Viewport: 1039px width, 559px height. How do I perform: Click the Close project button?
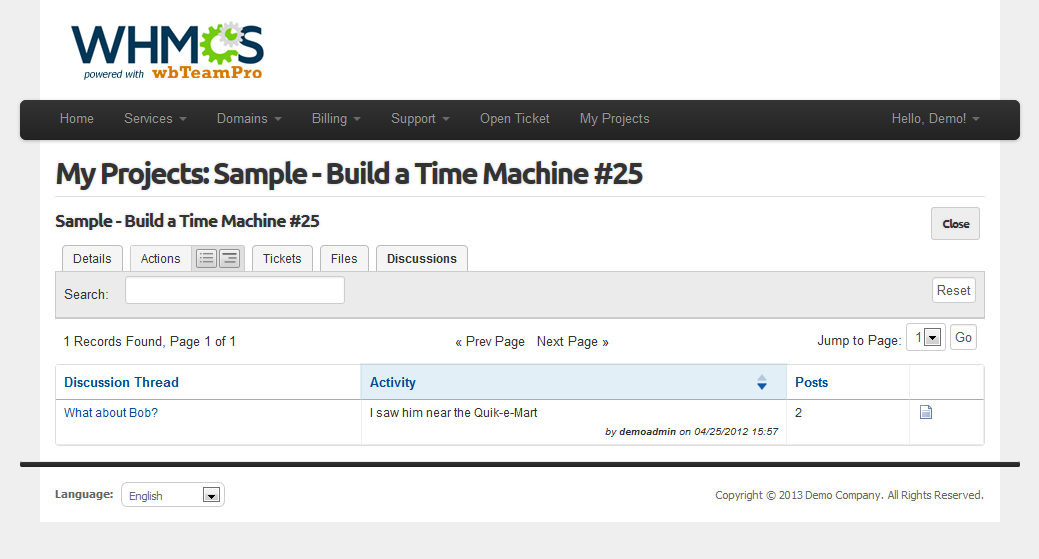point(955,224)
